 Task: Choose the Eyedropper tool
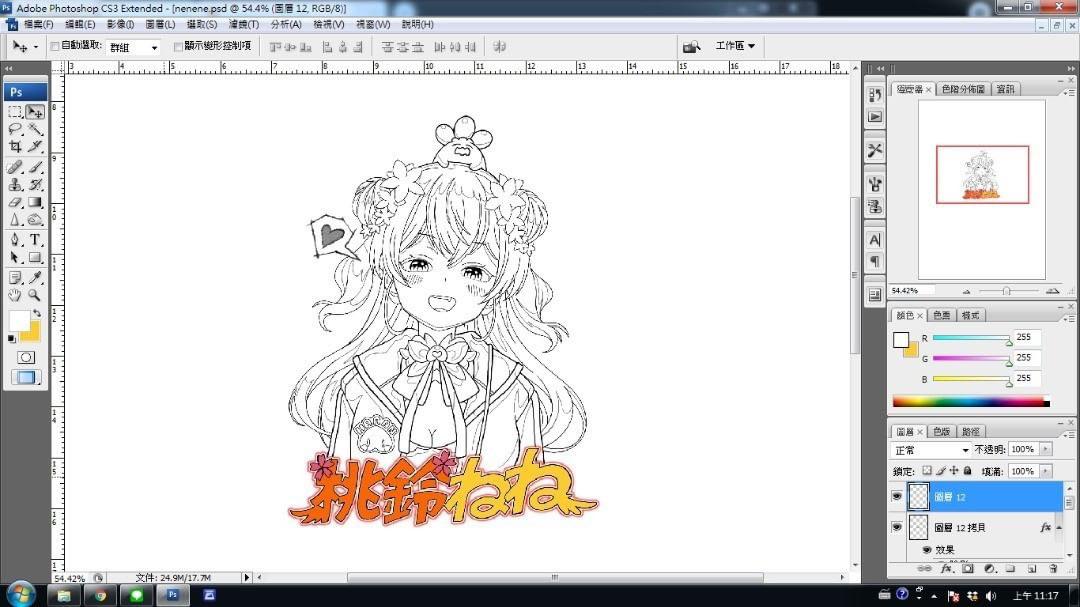pos(35,277)
